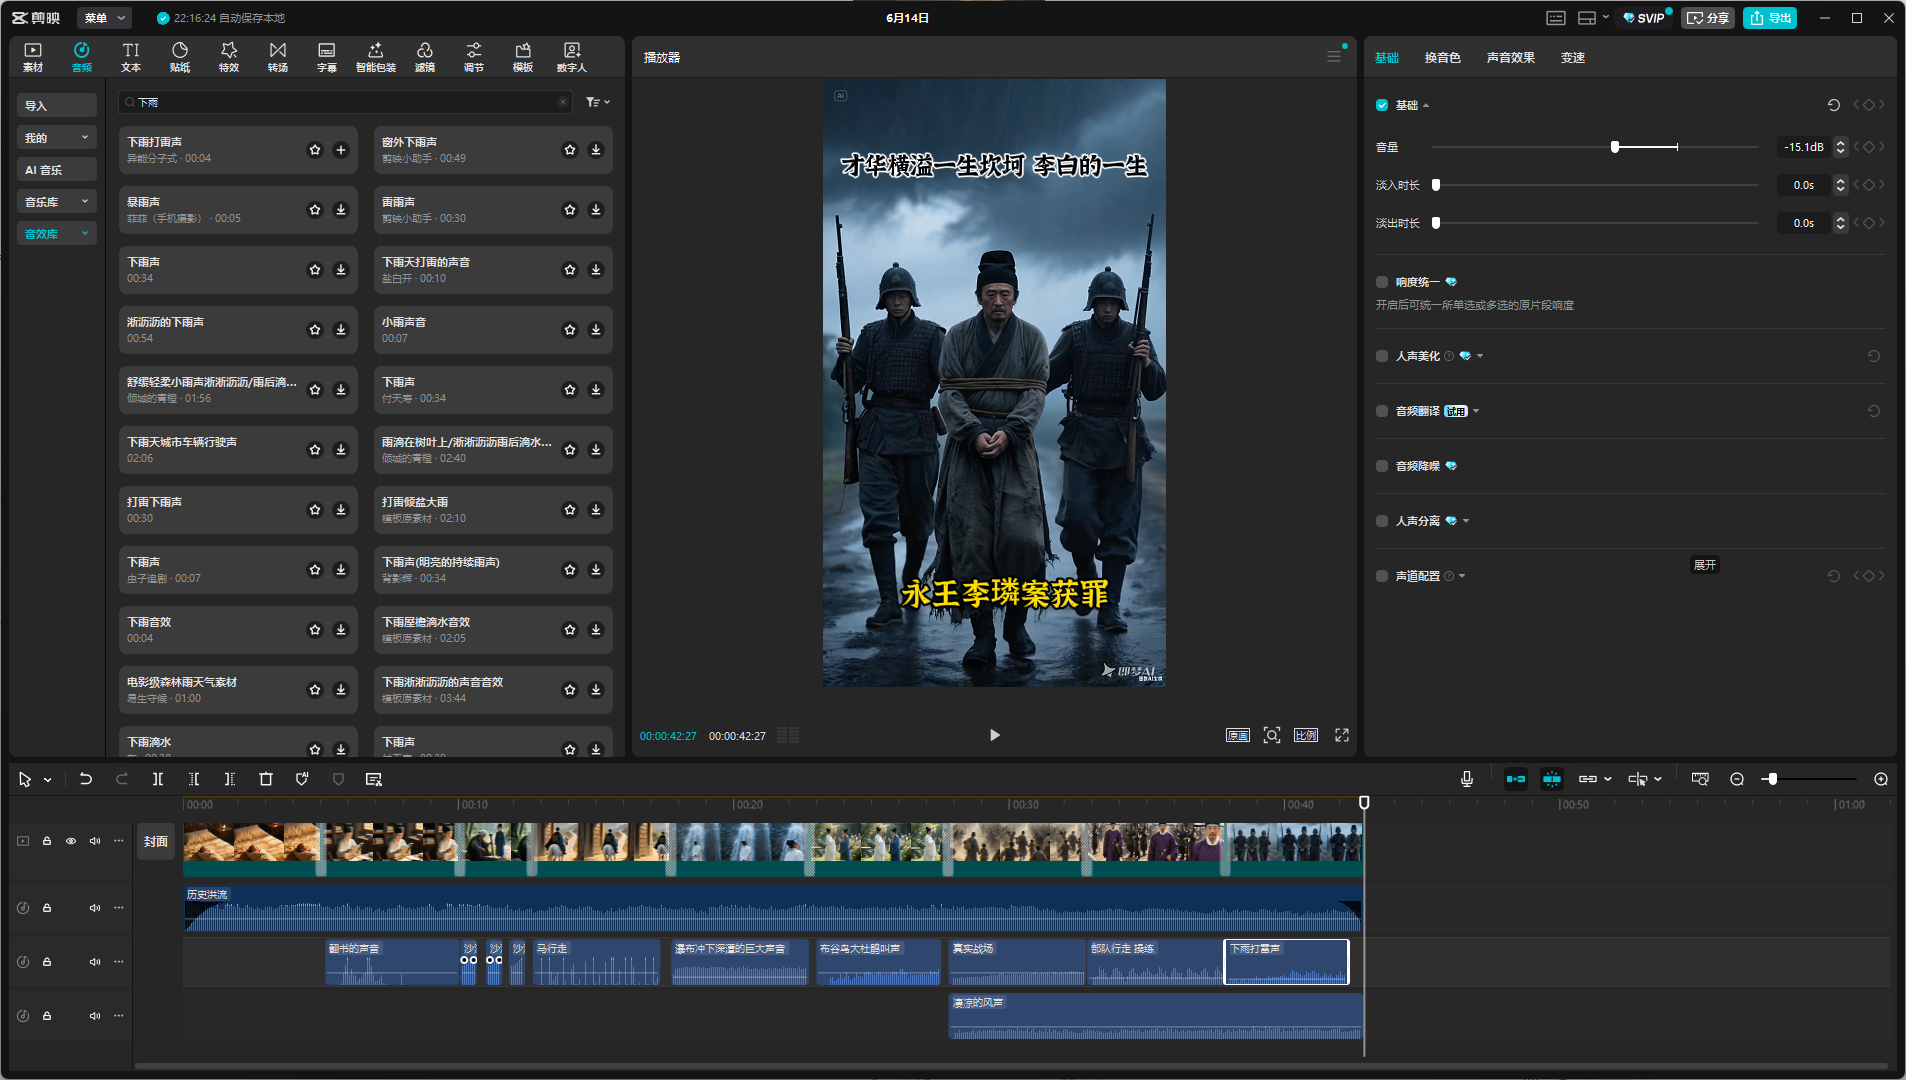Viewport: 1906px width, 1080px height.
Task: Click the undo arrow in timeline toolbar
Action: 86,779
